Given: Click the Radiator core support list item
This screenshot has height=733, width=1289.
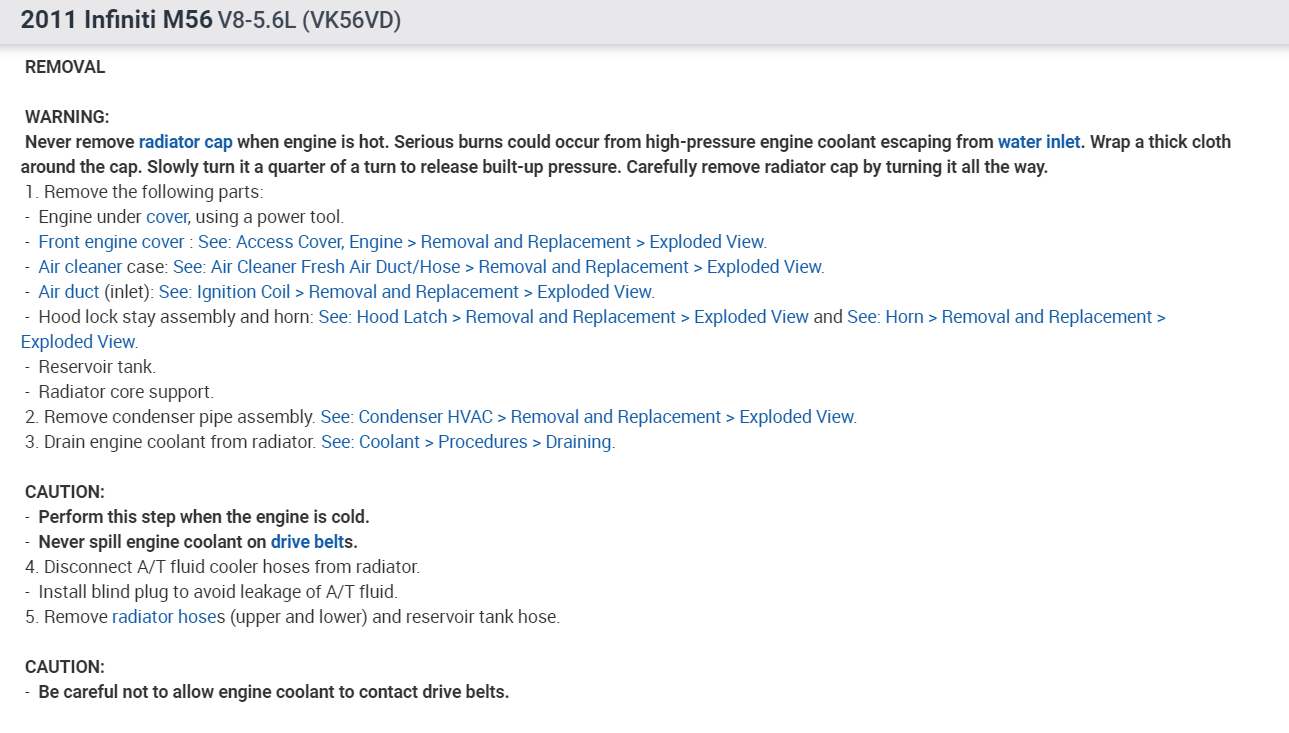Looking at the screenshot, I should click(x=126, y=392).
